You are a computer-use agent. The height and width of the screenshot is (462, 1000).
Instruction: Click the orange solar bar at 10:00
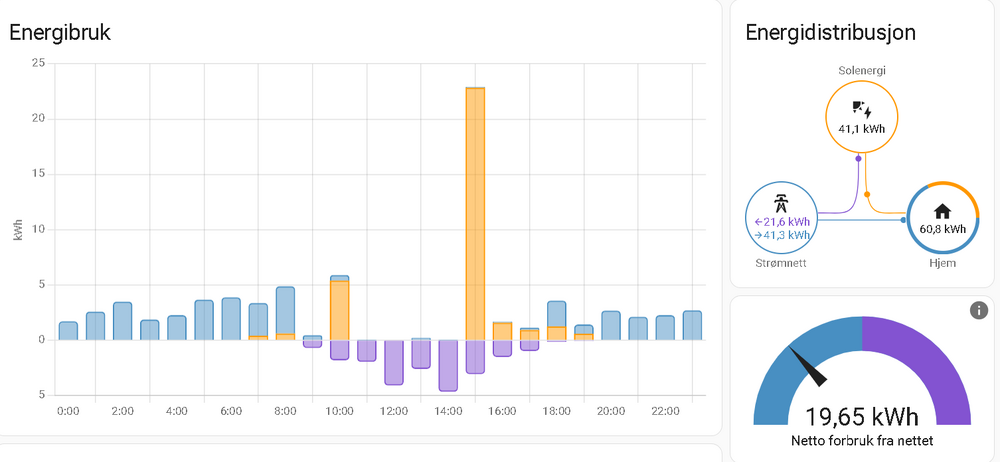pyautogui.click(x=340, y=310)
